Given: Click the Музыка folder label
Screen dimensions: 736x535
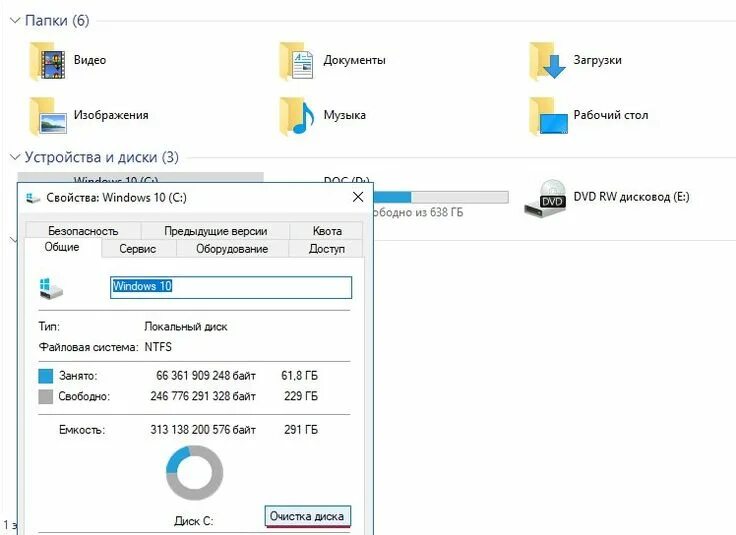Looking at the screenshot, I should click(x=344, y=115).
